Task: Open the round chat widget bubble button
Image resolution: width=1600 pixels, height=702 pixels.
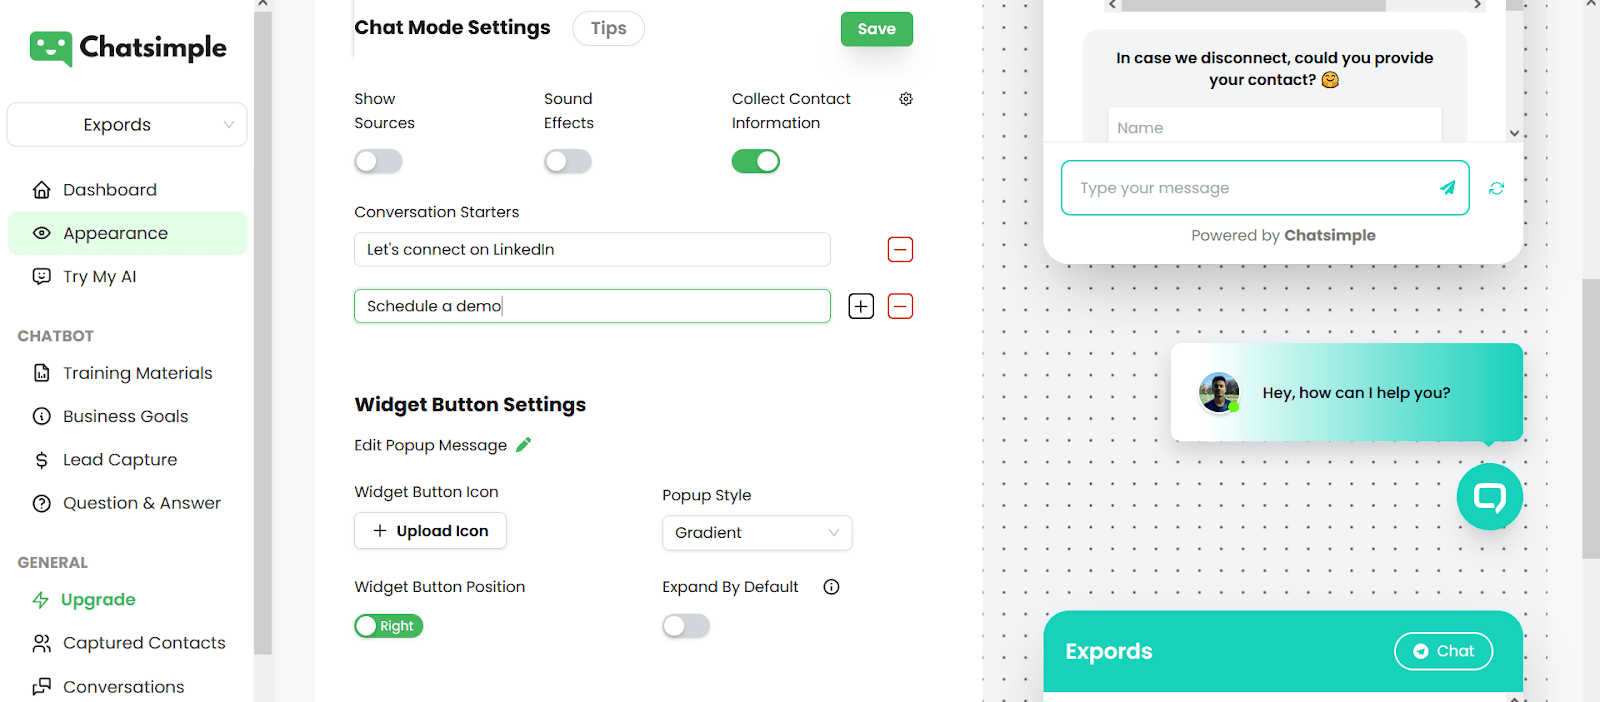Action: pyautogui.click(x=1489, y=497)
